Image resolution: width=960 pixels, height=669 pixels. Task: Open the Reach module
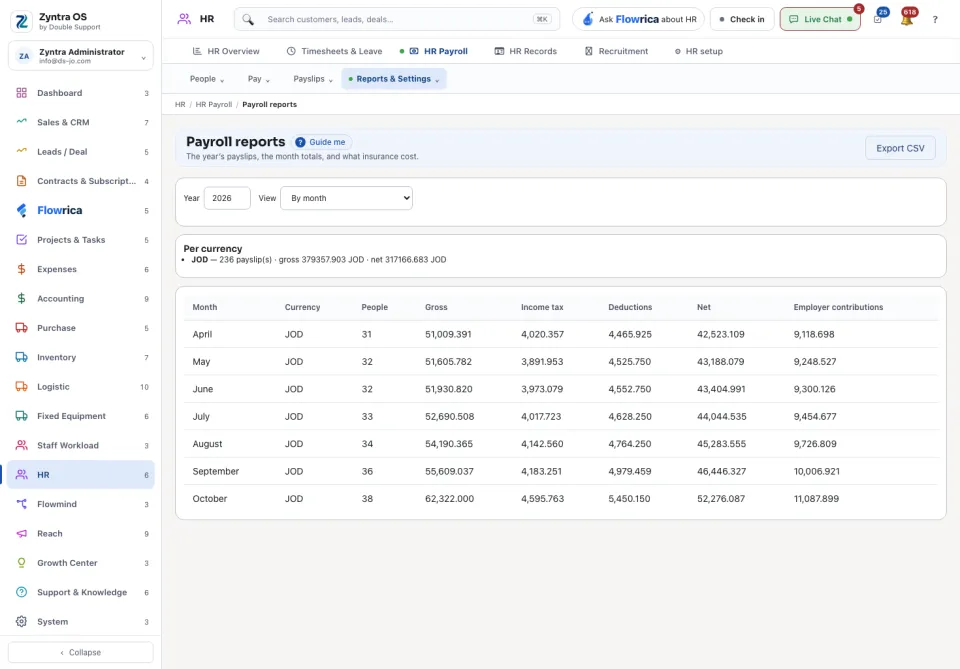(81, 534)
